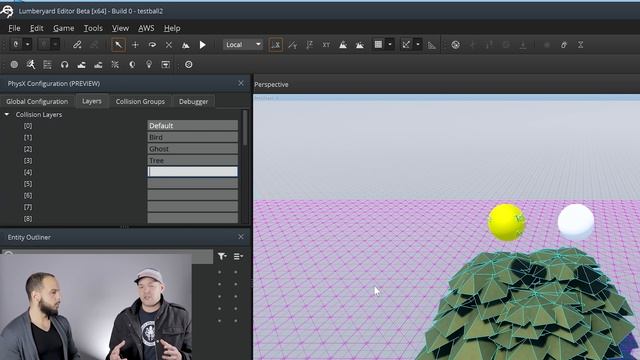Toggle Snap to Grid
This screenshot has height=360, width=640.
click(x=378, y=44)
